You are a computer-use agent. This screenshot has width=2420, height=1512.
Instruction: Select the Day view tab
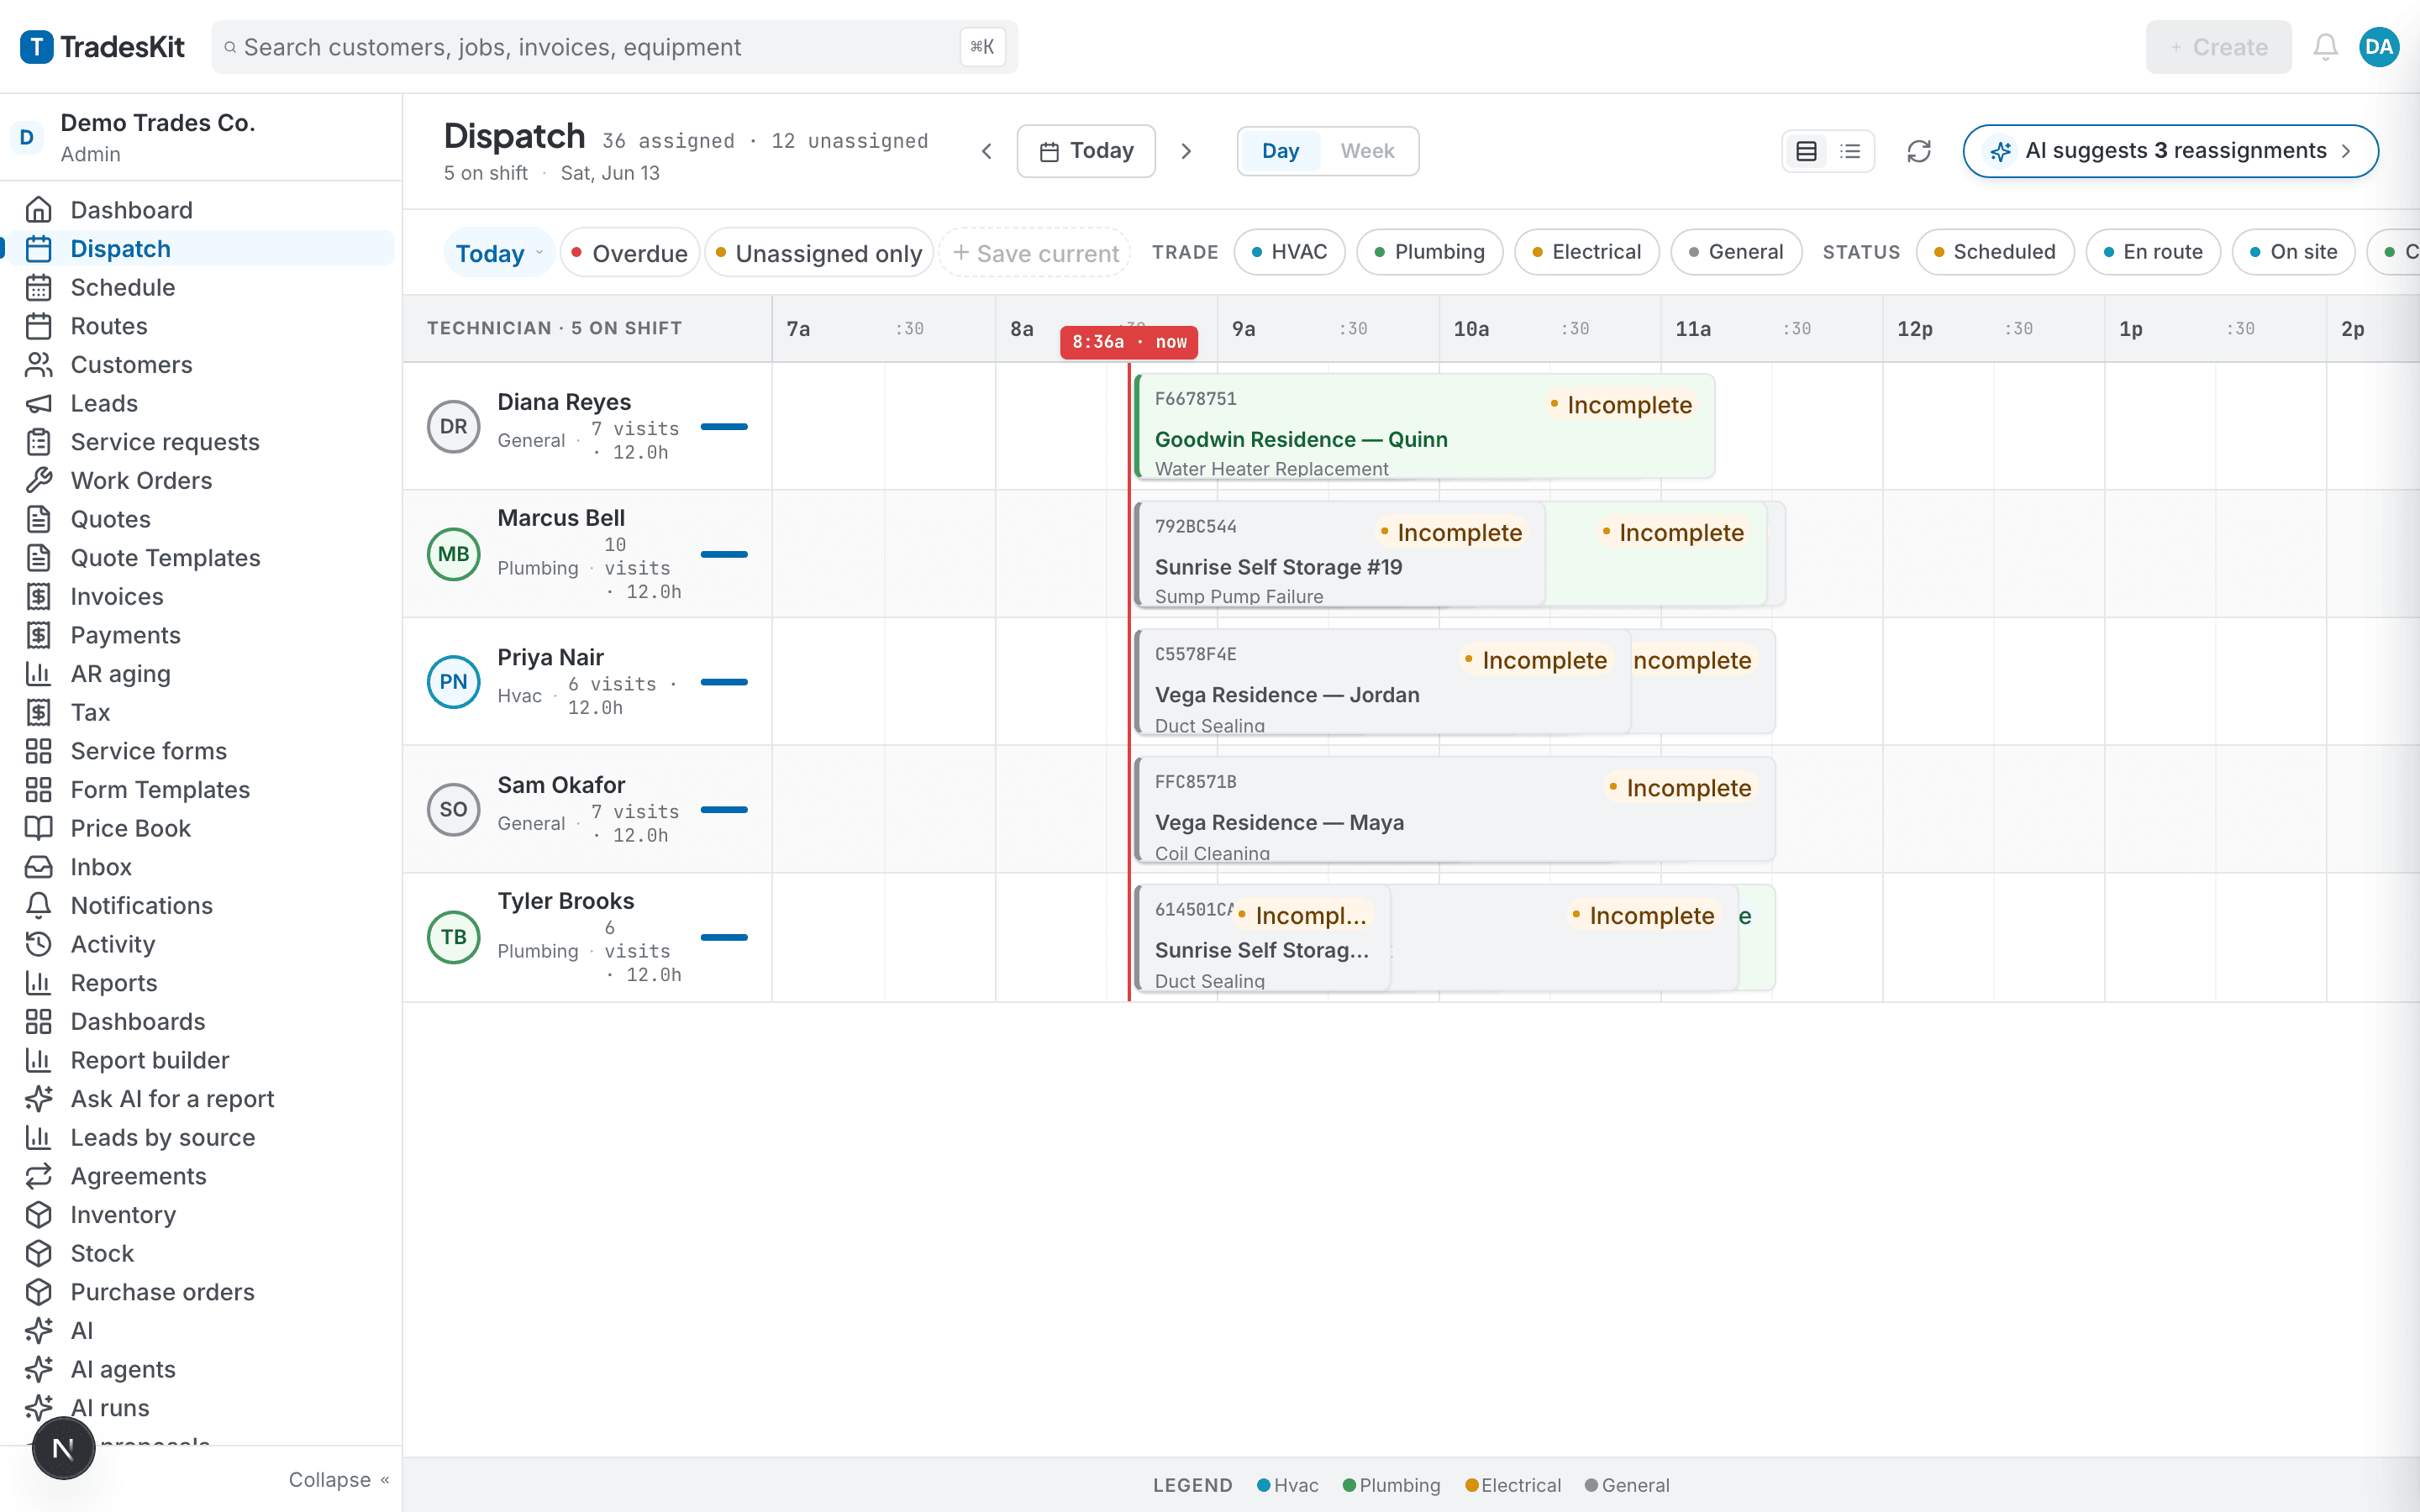tap(1280, 151)
